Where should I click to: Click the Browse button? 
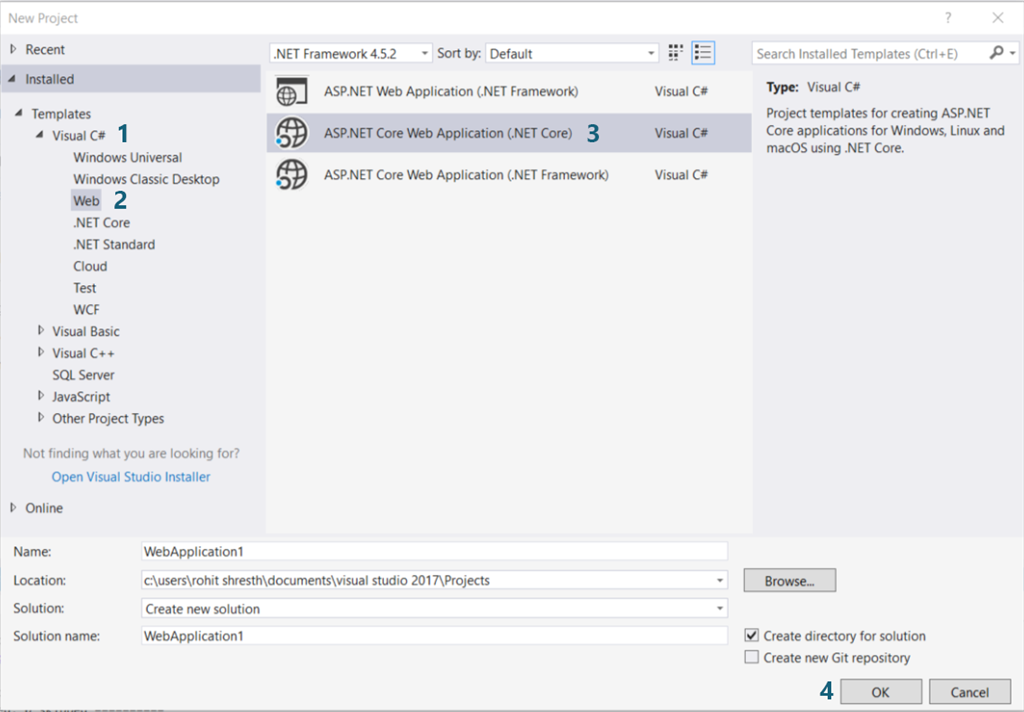[789, 580]
